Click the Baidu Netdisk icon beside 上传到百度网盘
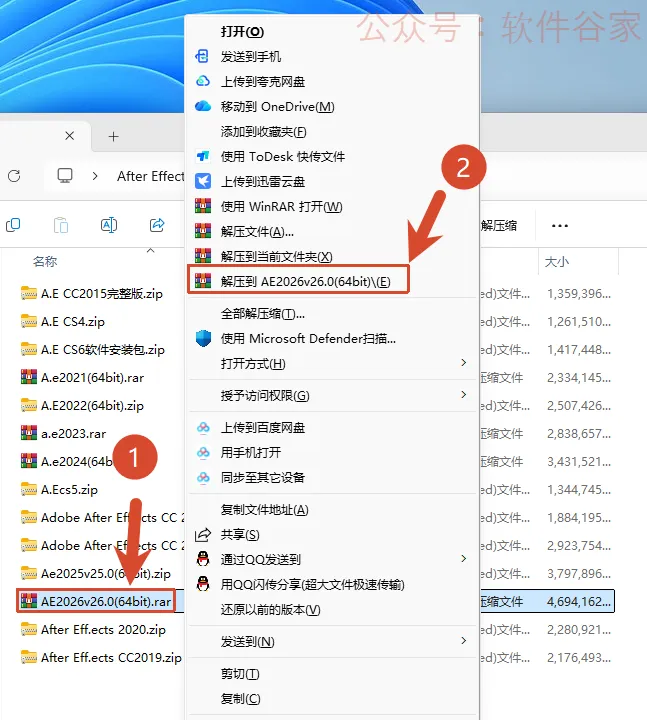The height and width of the screenshot is (720, 647). pos(203,428)
